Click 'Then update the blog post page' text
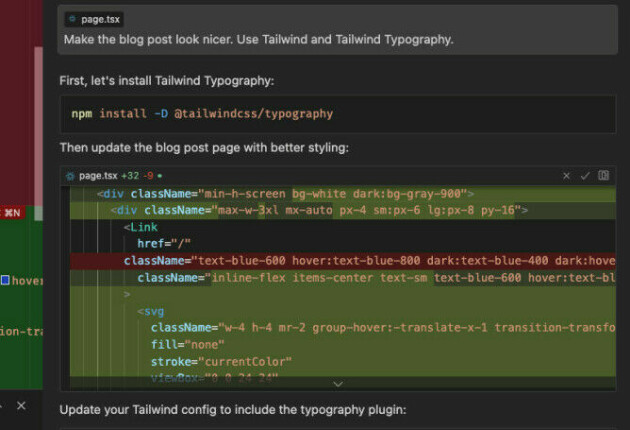The image size is (630, 430). tap(204, 147)
